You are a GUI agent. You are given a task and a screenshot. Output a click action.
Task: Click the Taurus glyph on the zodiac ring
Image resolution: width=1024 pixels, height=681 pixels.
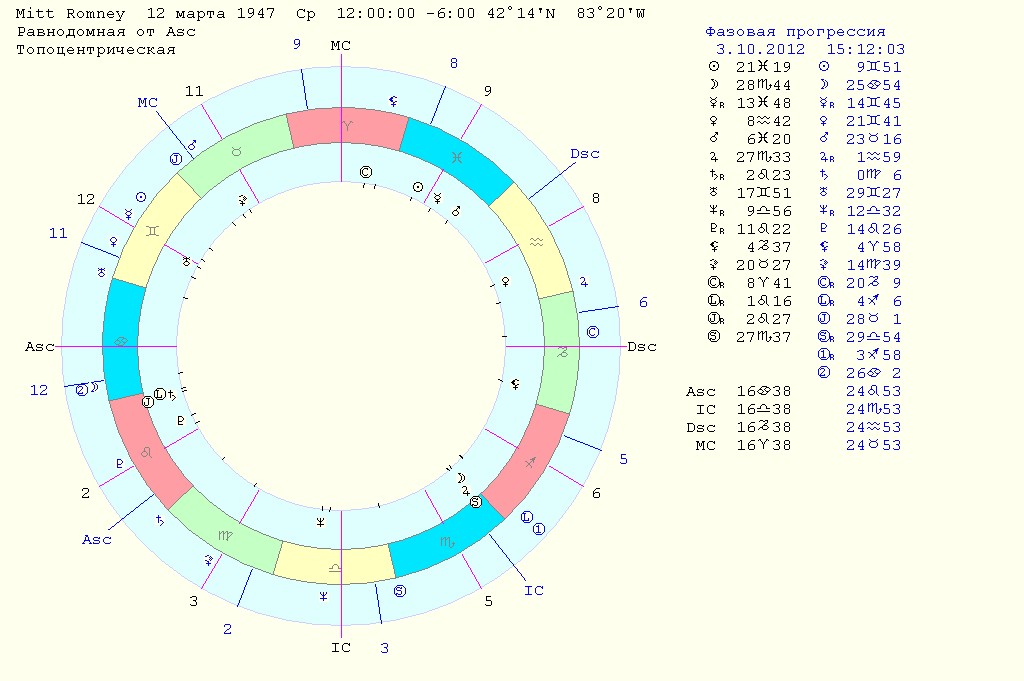pyautogui.click(x=236, y=151)
